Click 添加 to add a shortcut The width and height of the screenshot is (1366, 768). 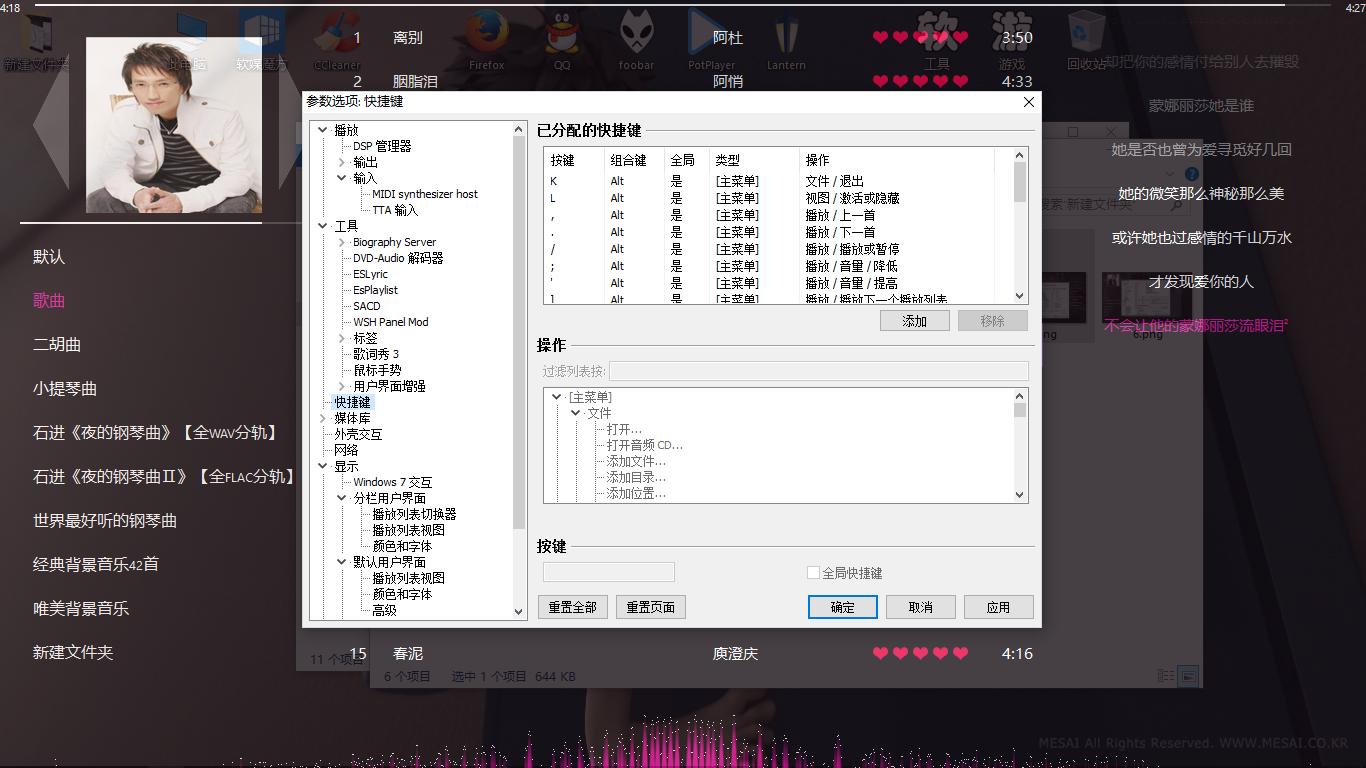(913, 320)
